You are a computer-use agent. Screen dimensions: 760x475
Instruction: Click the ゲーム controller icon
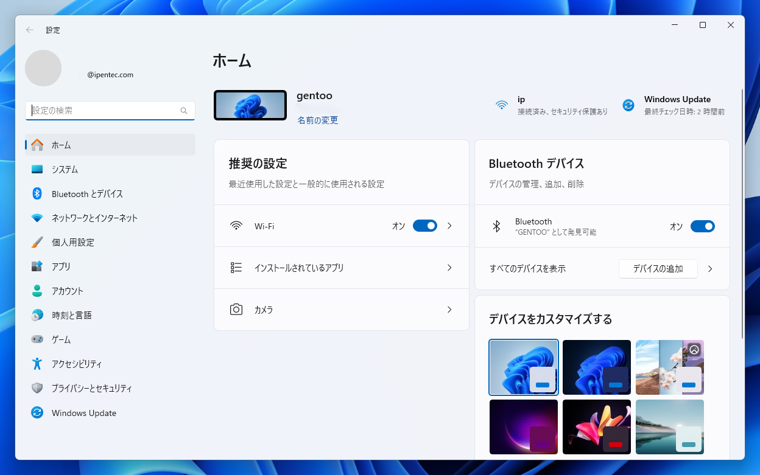pyautogui.click(x=37, y=339)
